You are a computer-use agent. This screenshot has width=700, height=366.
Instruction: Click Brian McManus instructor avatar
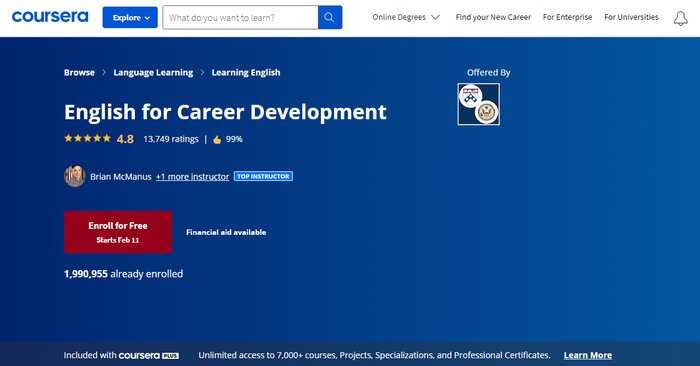(75, 176)
